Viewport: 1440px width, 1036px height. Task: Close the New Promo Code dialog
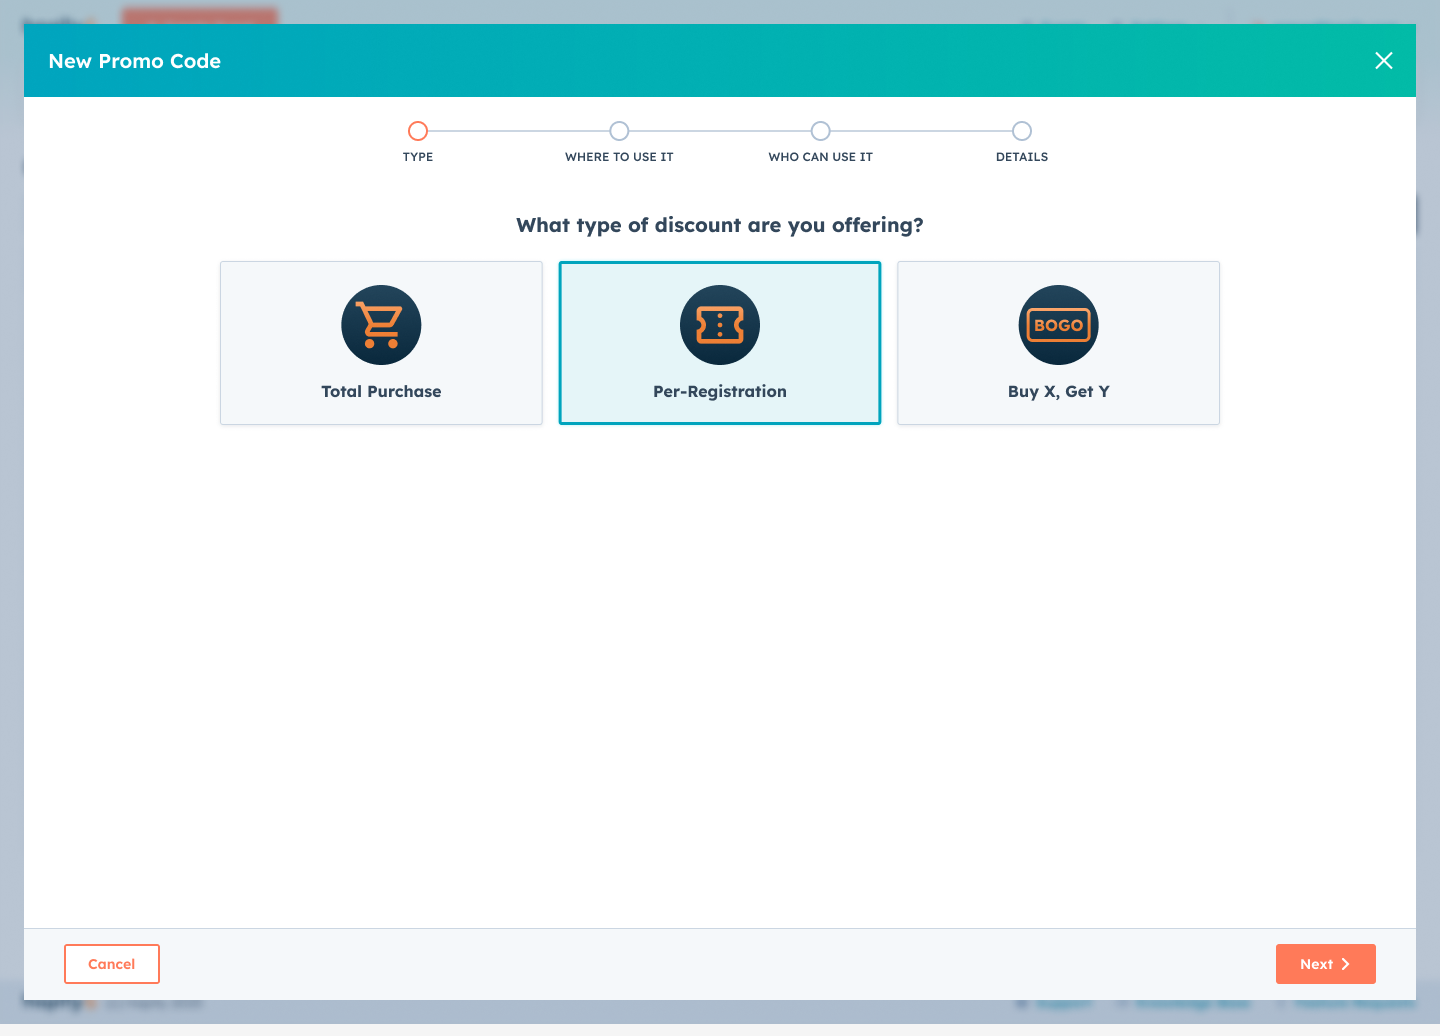1384,61
